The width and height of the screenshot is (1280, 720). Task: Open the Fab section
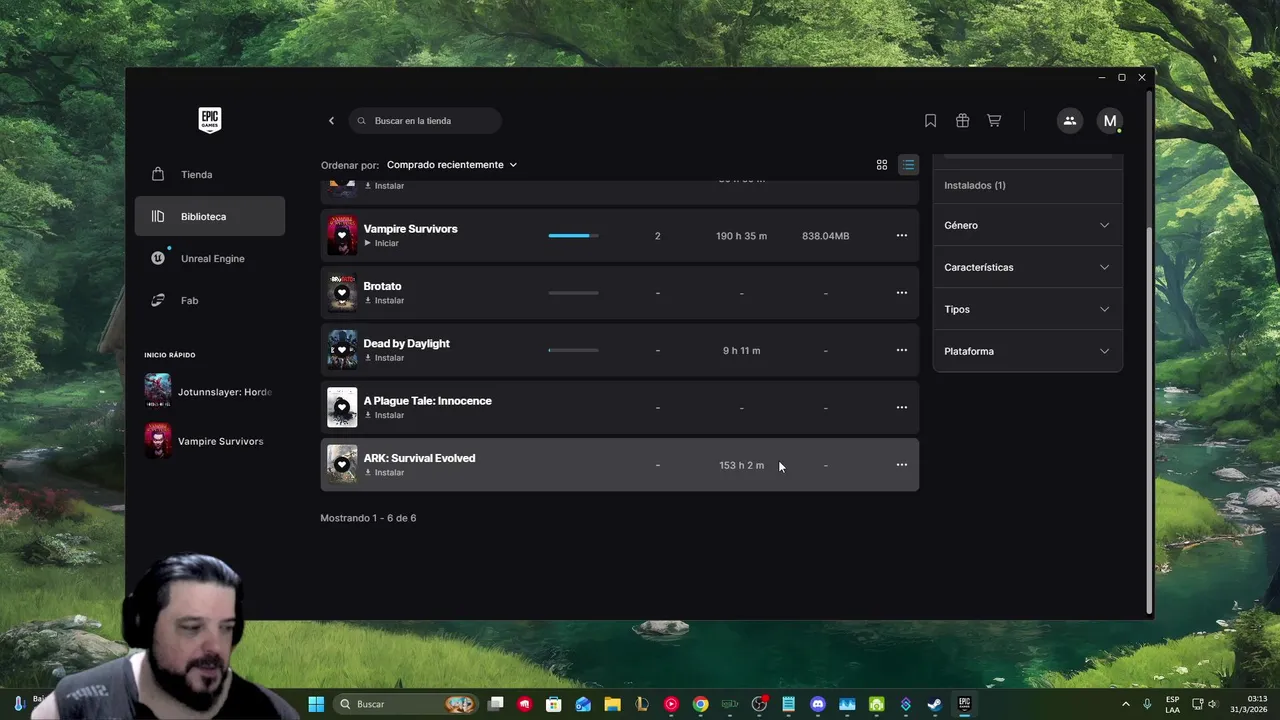pos(210,300)
